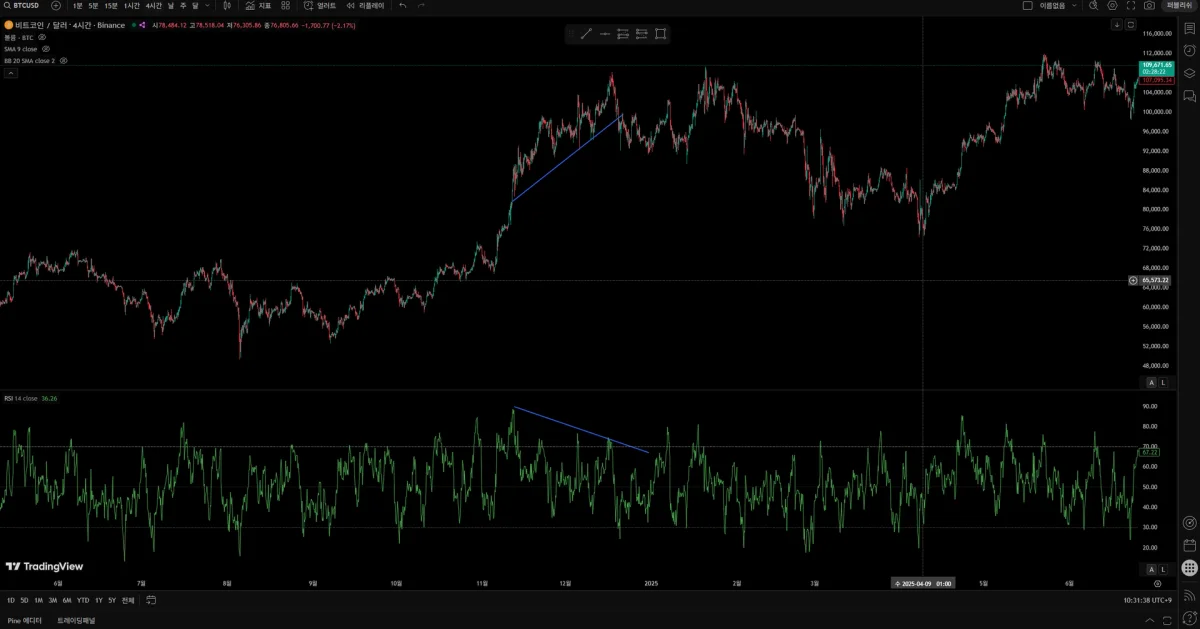Select the 5Y date range
Image resolution: width=1200 pixels, height=629 pixels.
(x=112, y=600)
